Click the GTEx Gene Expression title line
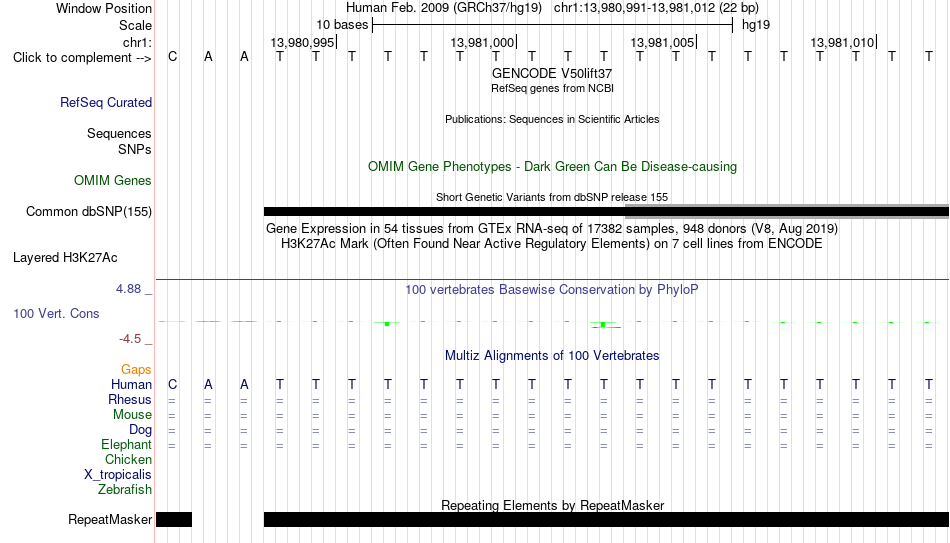 (x=552, y=228)
